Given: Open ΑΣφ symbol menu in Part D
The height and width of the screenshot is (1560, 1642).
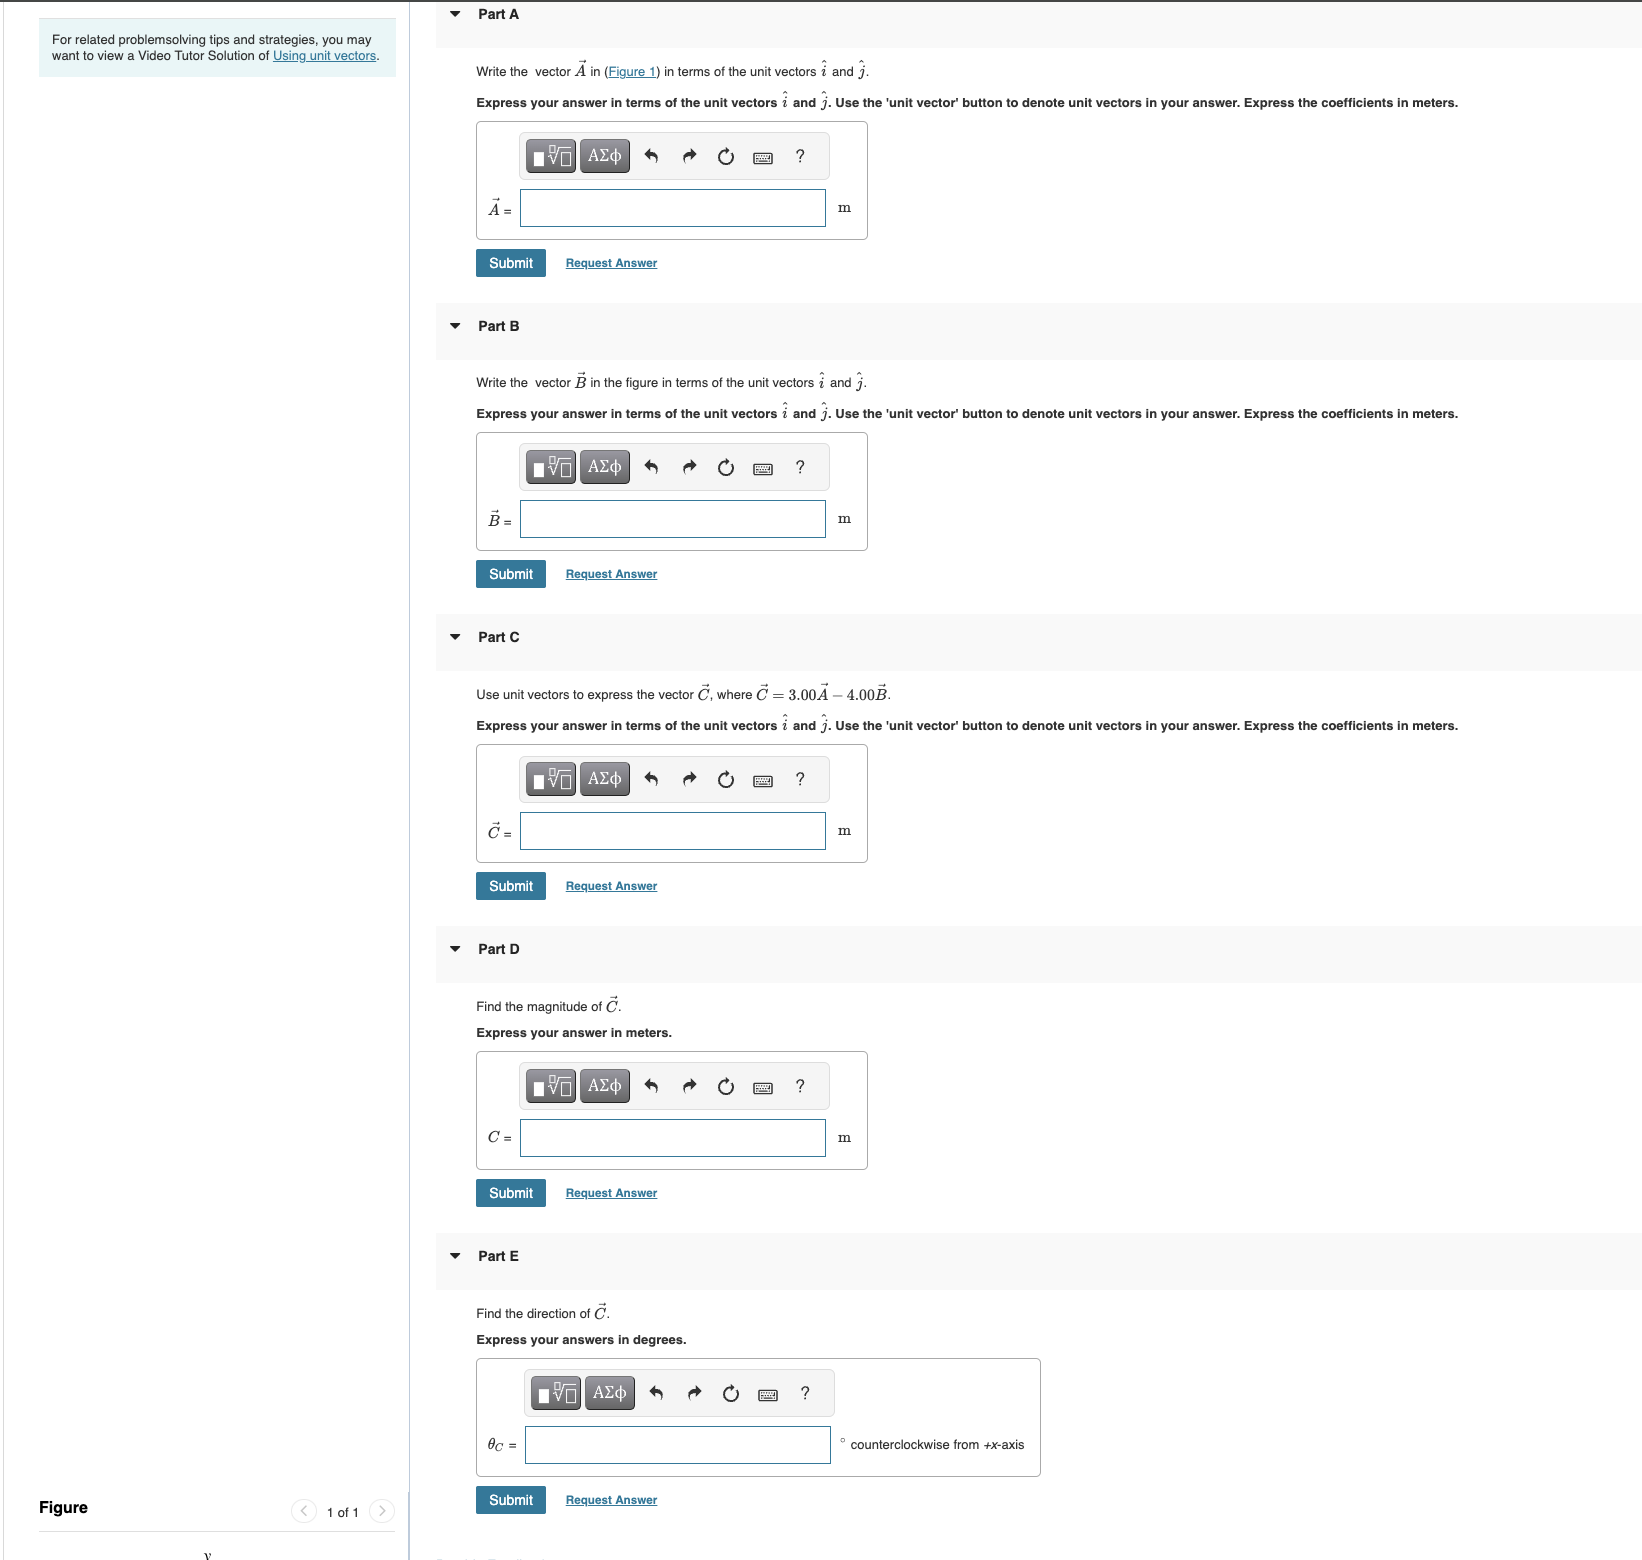Looking at the screenshot, I should 603,1085.
